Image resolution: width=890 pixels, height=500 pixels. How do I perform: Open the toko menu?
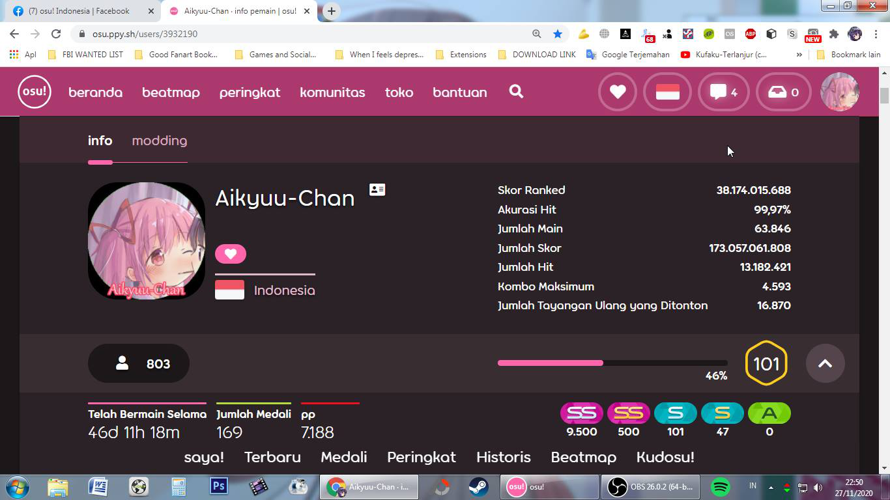399,92
